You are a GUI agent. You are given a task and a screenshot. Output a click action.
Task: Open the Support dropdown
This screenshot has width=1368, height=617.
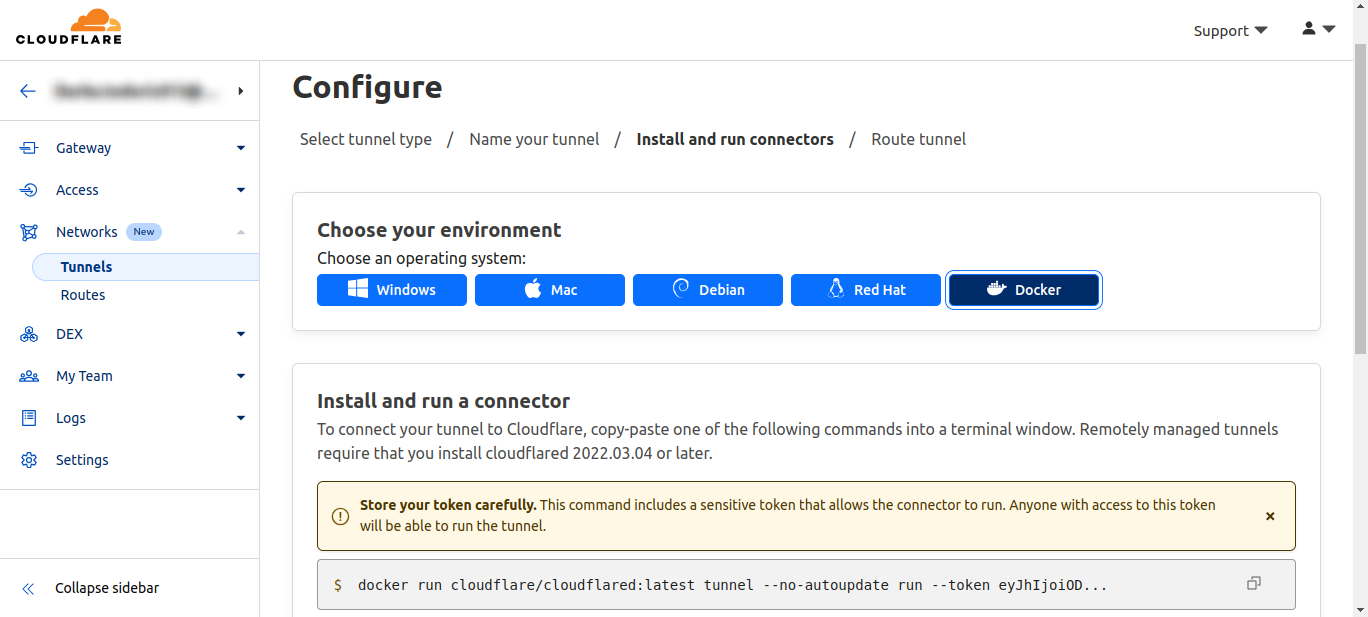(1230, 31)
